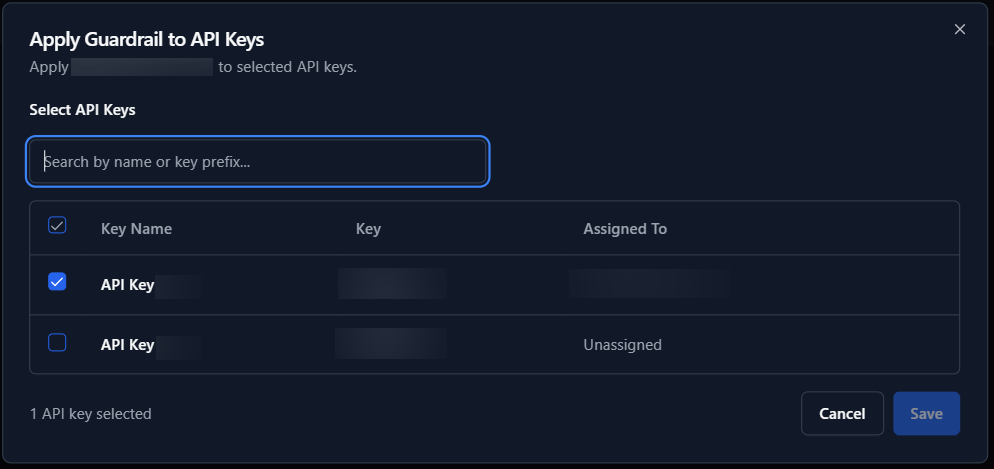
Task: Click the blurred key value in first row
Action: (x=392, y=284)
